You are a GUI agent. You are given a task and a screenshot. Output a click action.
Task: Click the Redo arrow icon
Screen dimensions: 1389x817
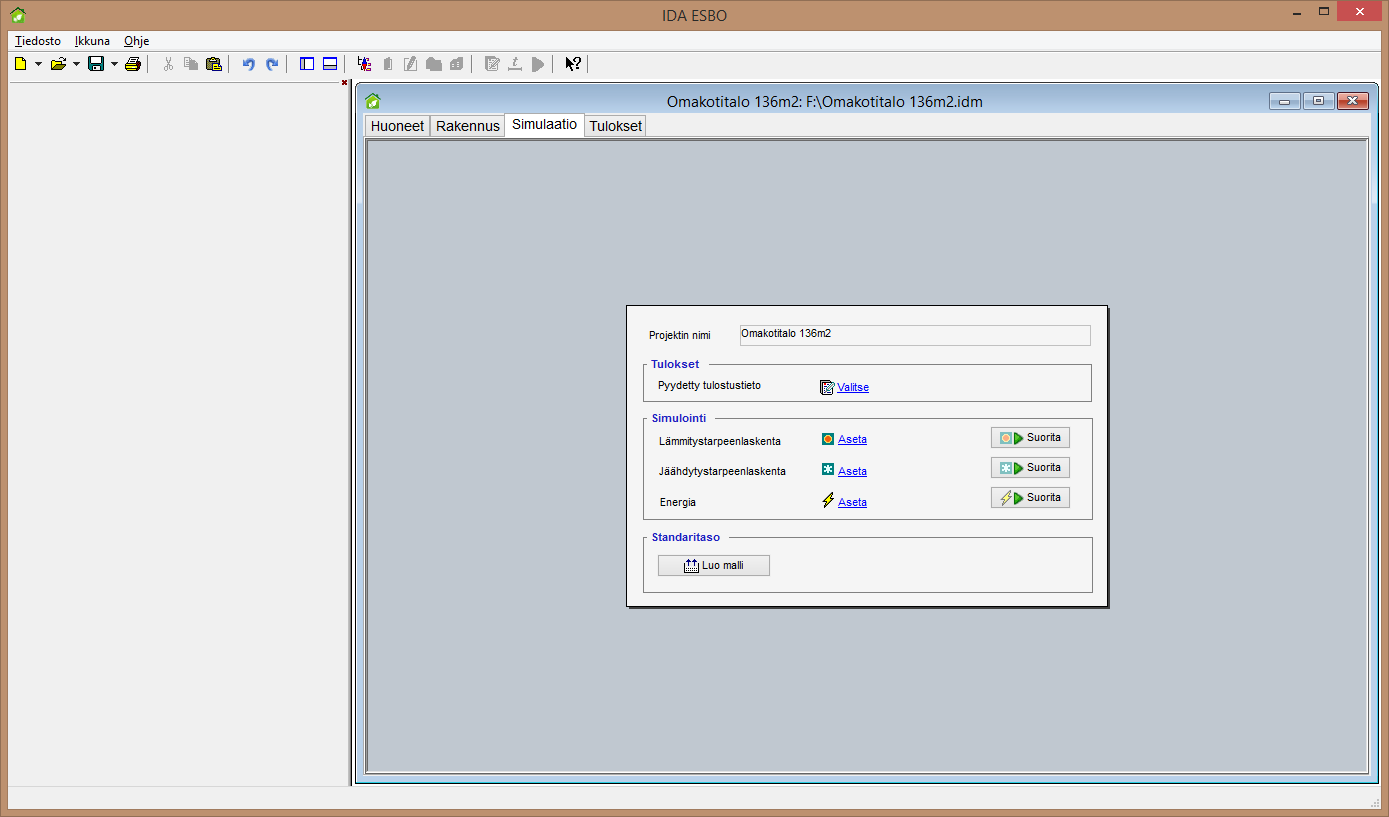click(x=271, y=64)
